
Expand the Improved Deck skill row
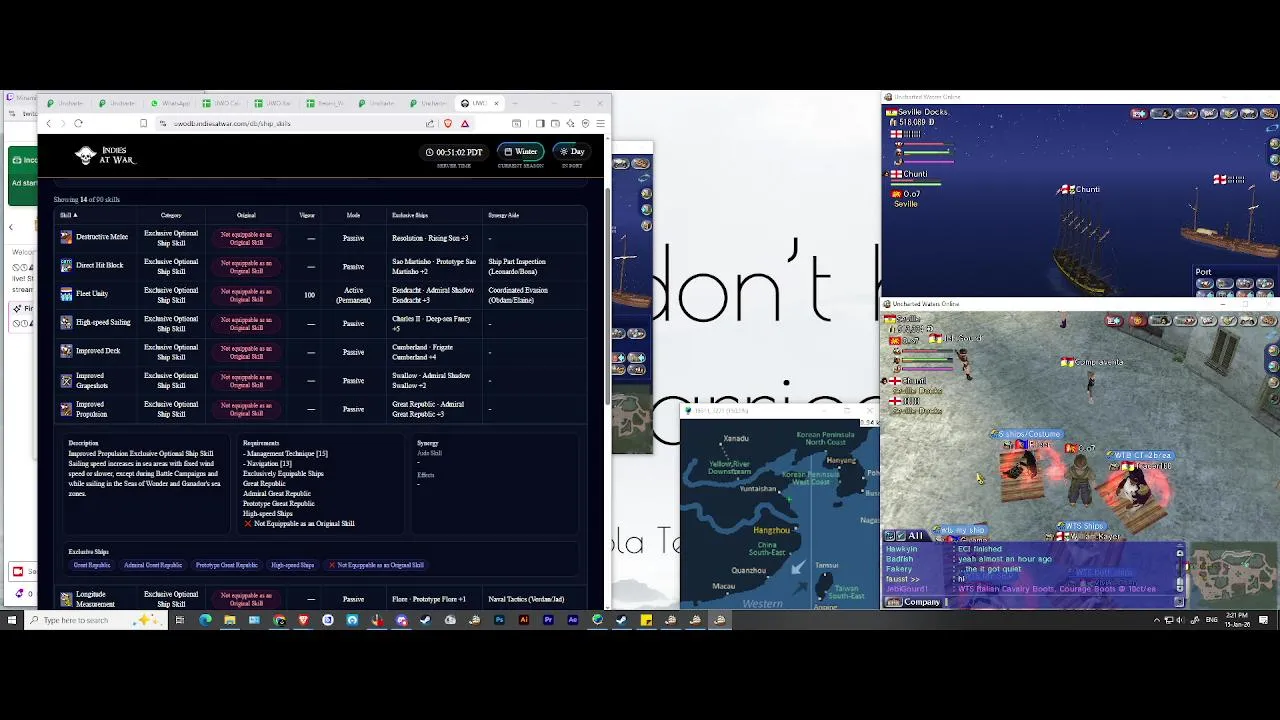click(x=320, y=352)
